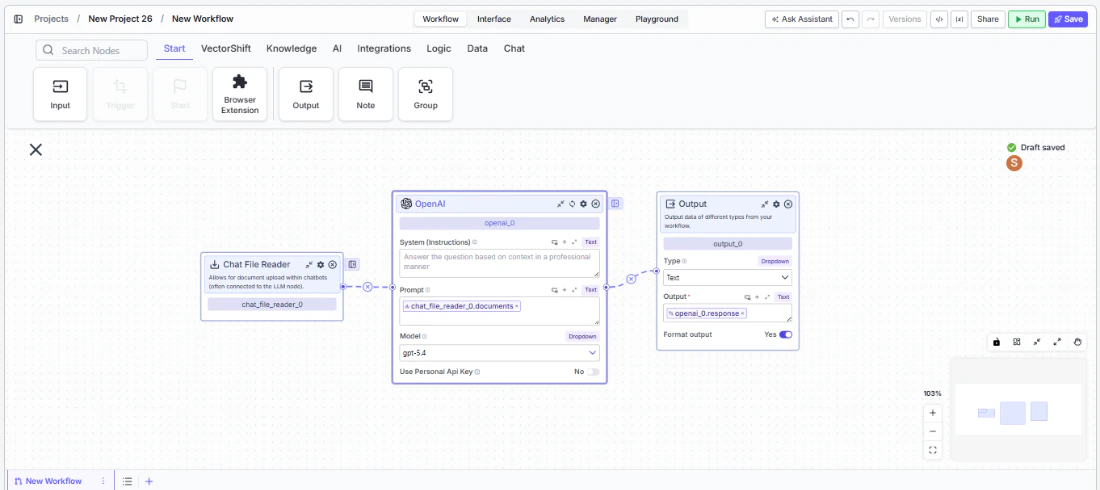
Task: Toggle Use Personal Api Key switch
Action: point(593,371)
